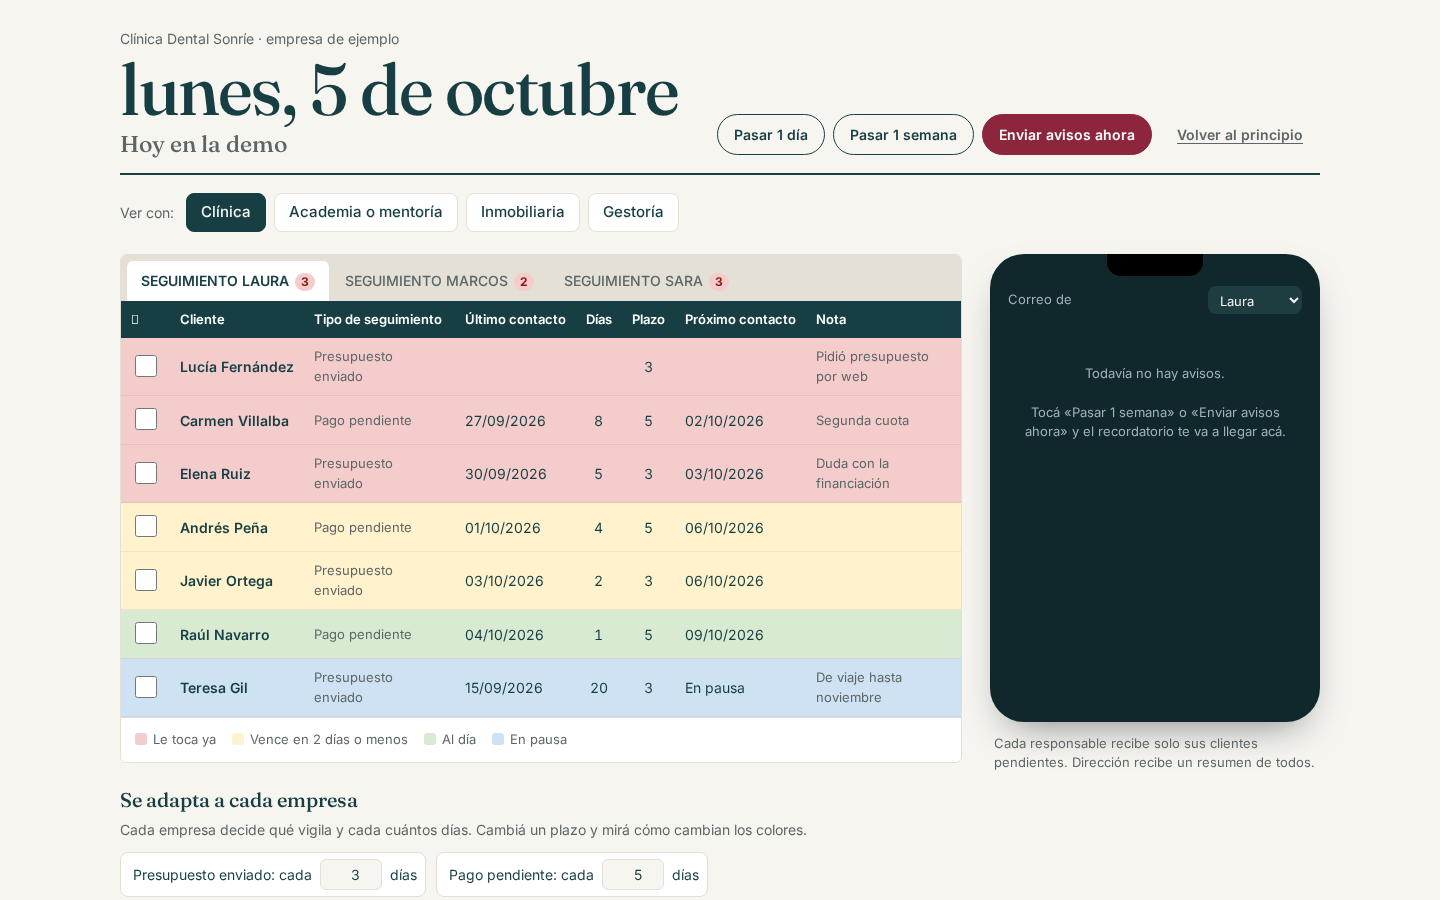
Task: Follow the Volver al principio link
Action: 1240,135
